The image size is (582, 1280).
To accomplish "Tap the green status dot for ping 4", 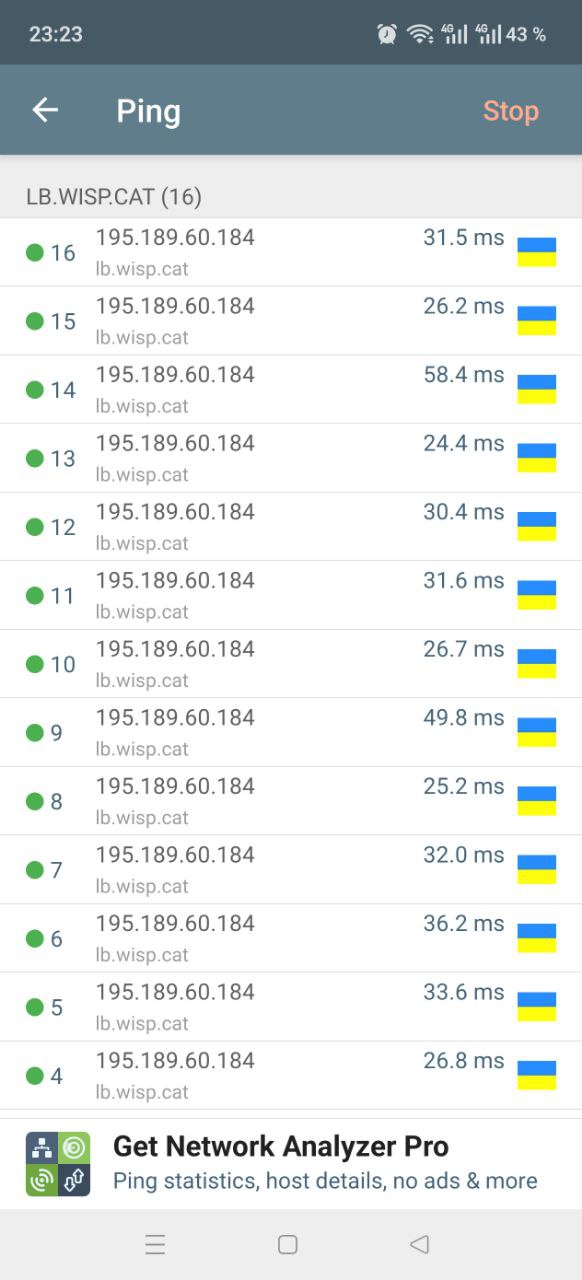I will click(x=35, y=1076).
